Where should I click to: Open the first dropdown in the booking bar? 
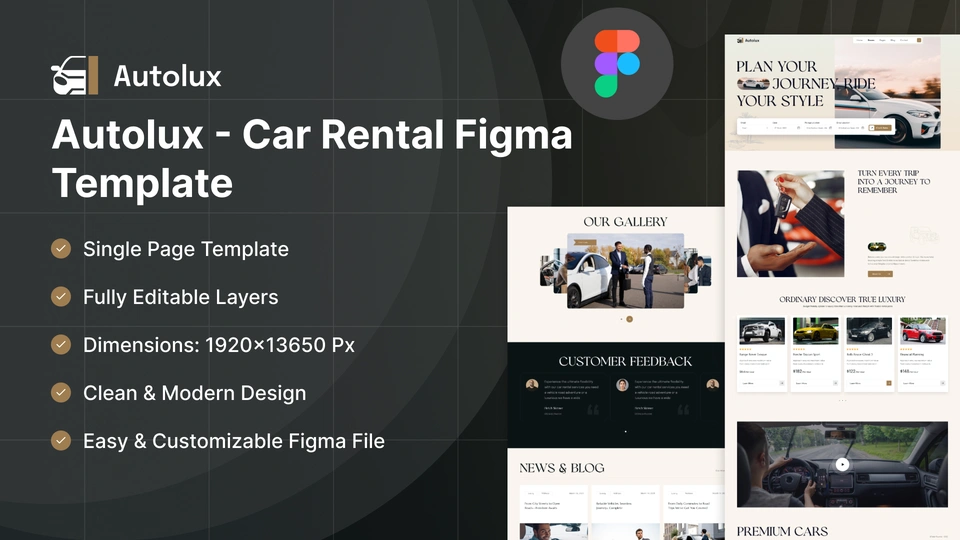click(x=754, y=127)
